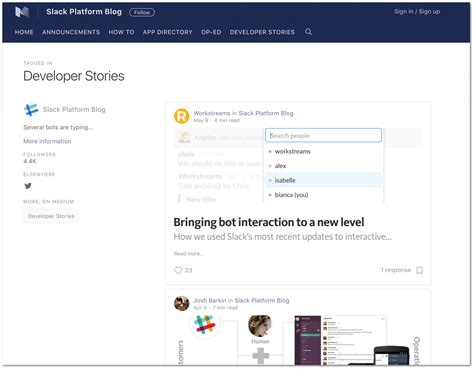The image size is (474, 369).
Task: Open the Medium logo in header
Action: pyautogui.click(x=22, y=12)
